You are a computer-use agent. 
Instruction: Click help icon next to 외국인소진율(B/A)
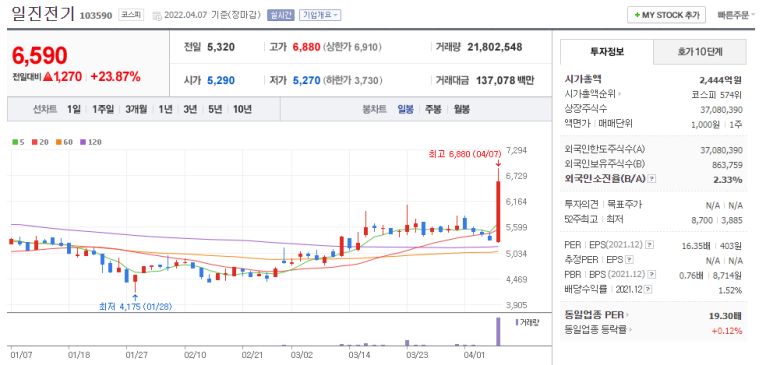(652, 179)
